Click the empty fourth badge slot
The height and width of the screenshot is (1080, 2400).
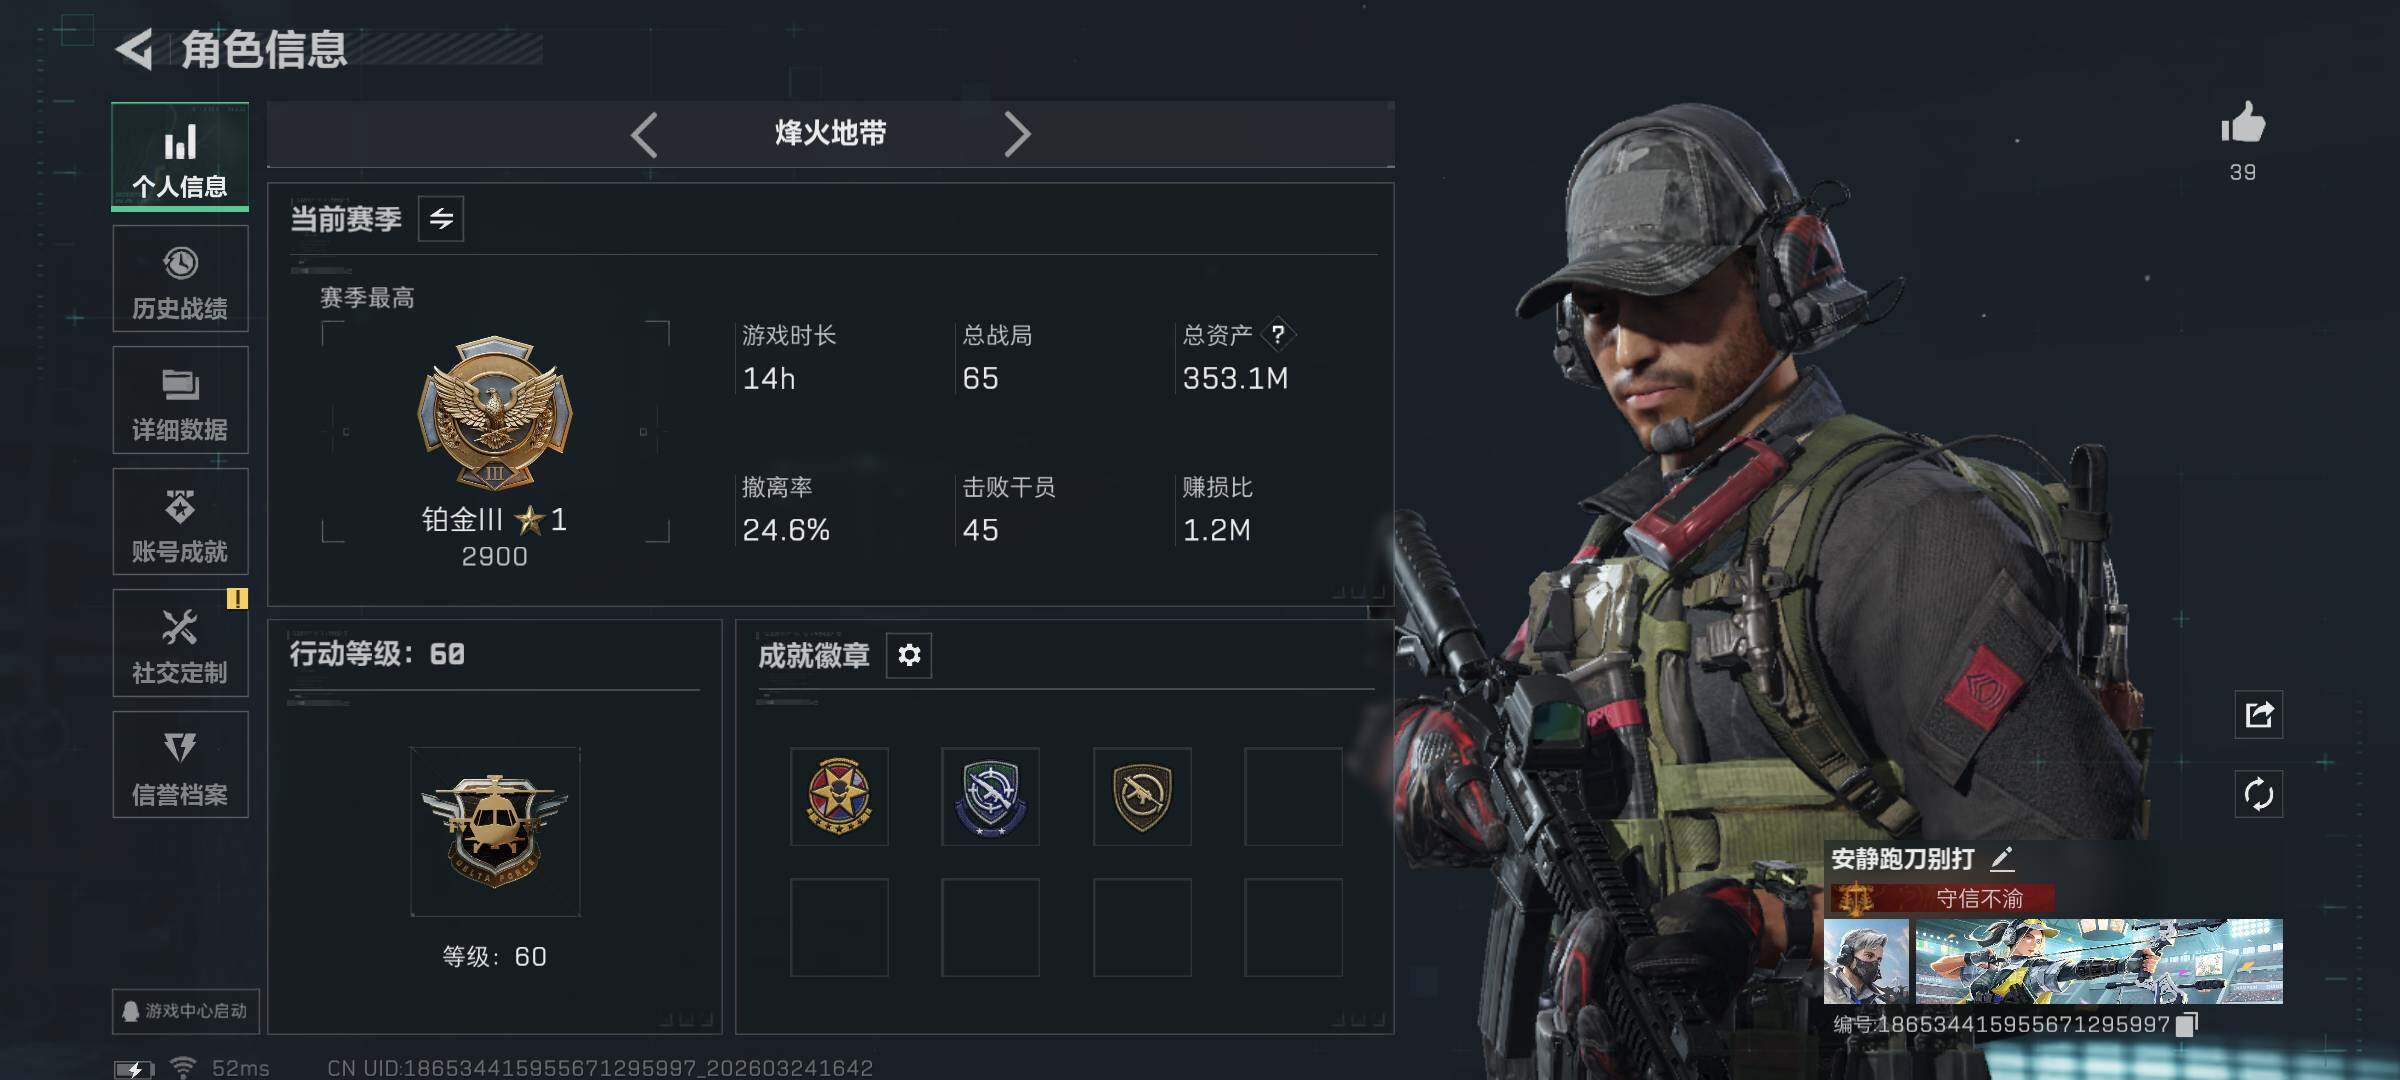click(x=1293, y=797)
